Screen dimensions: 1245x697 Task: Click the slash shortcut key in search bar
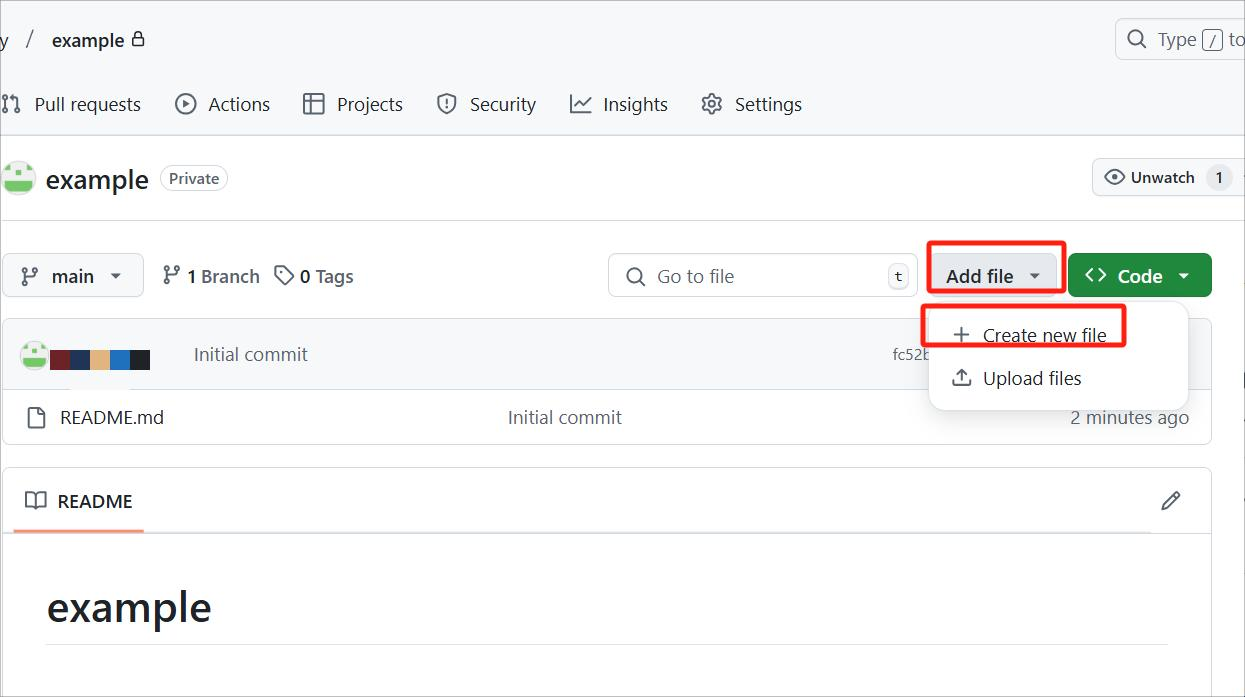pyautogui.click(x=1212, y=40)
